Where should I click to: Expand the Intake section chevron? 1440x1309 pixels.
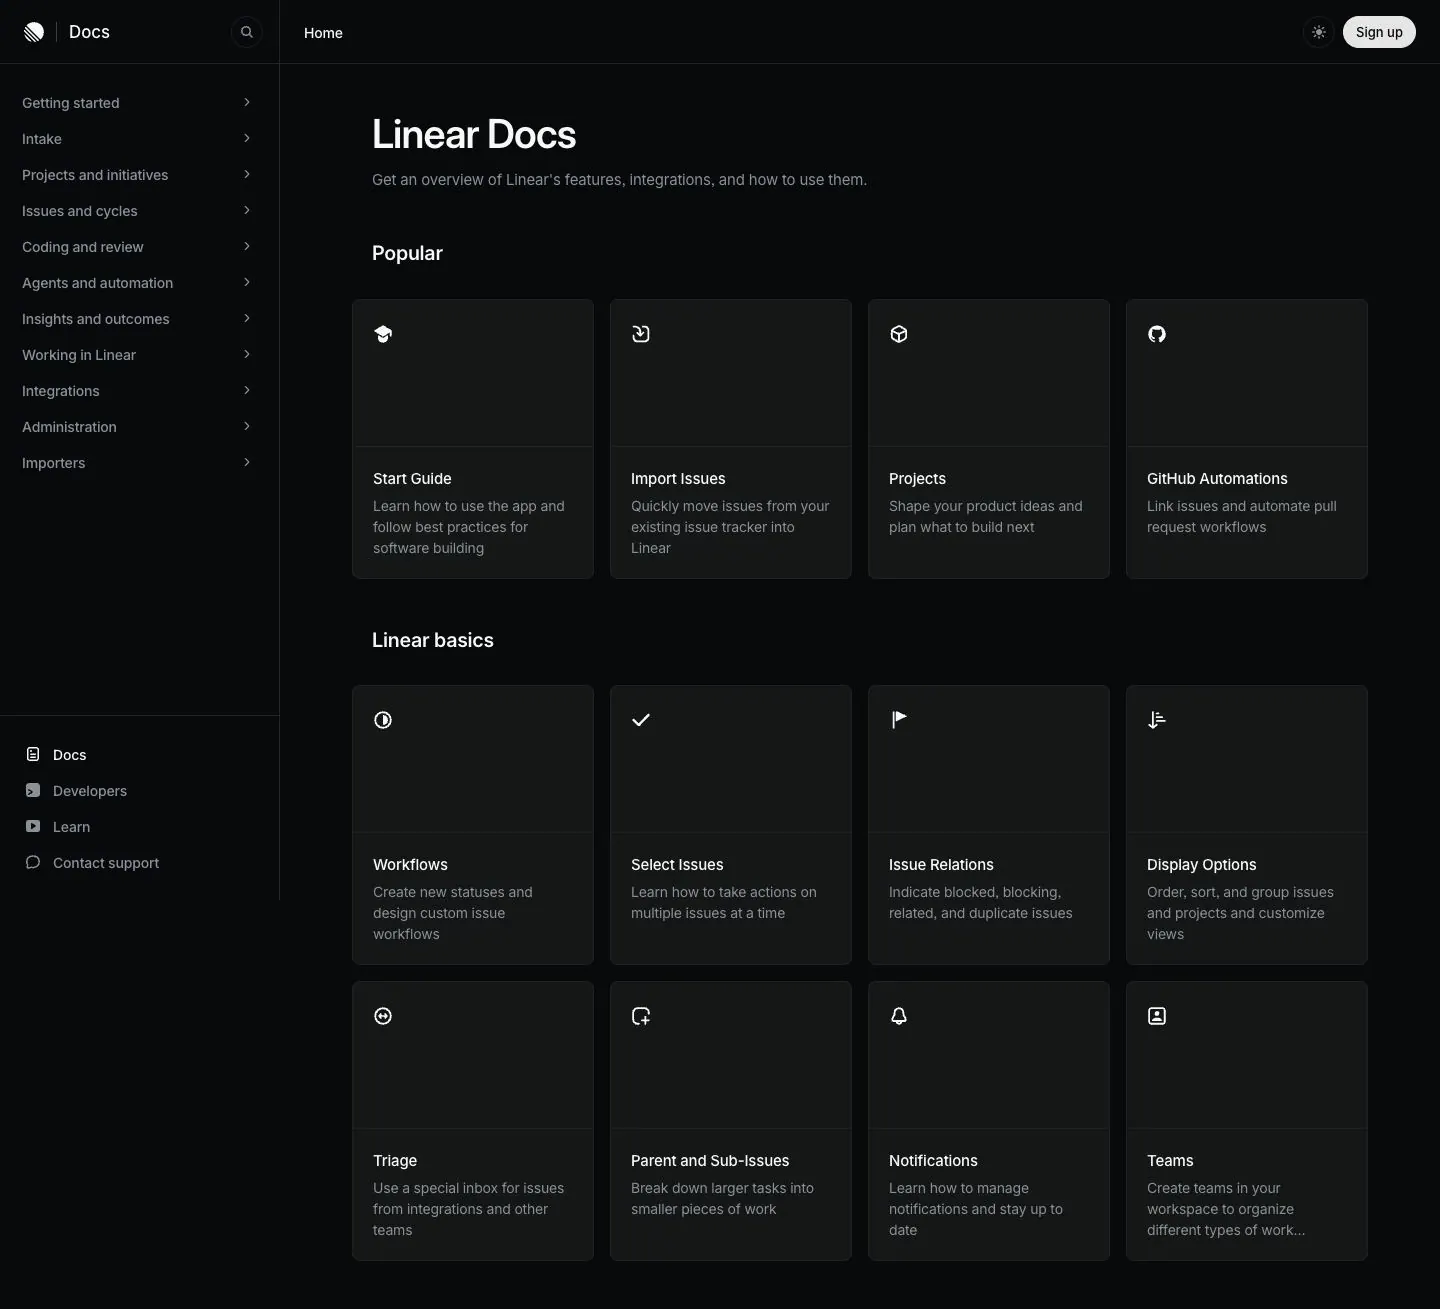pos(247,138)
